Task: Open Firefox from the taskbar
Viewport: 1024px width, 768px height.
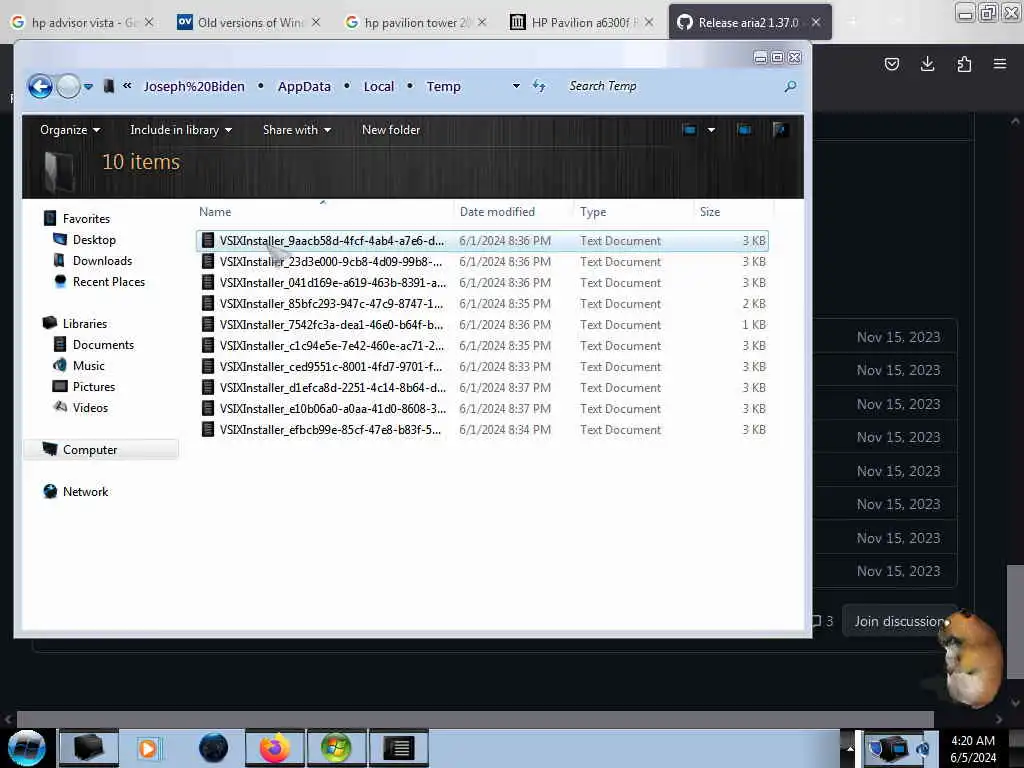Action: pos(275,748)
